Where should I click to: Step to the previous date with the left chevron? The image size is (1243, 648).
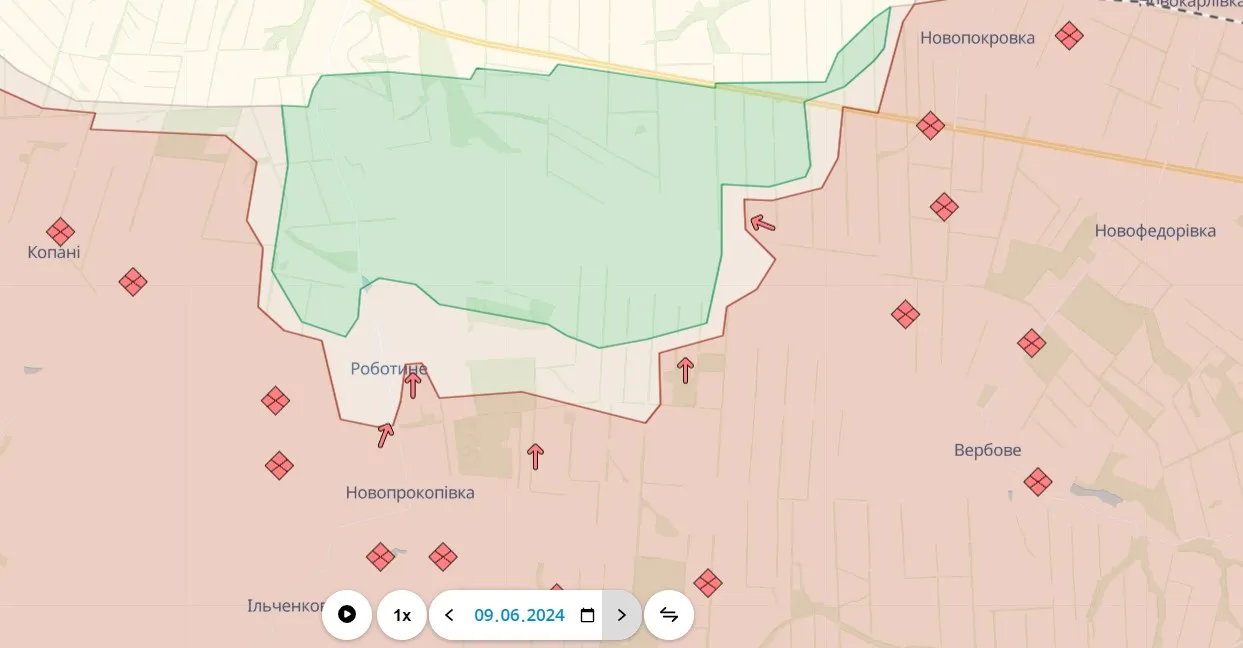coord(448,615)
